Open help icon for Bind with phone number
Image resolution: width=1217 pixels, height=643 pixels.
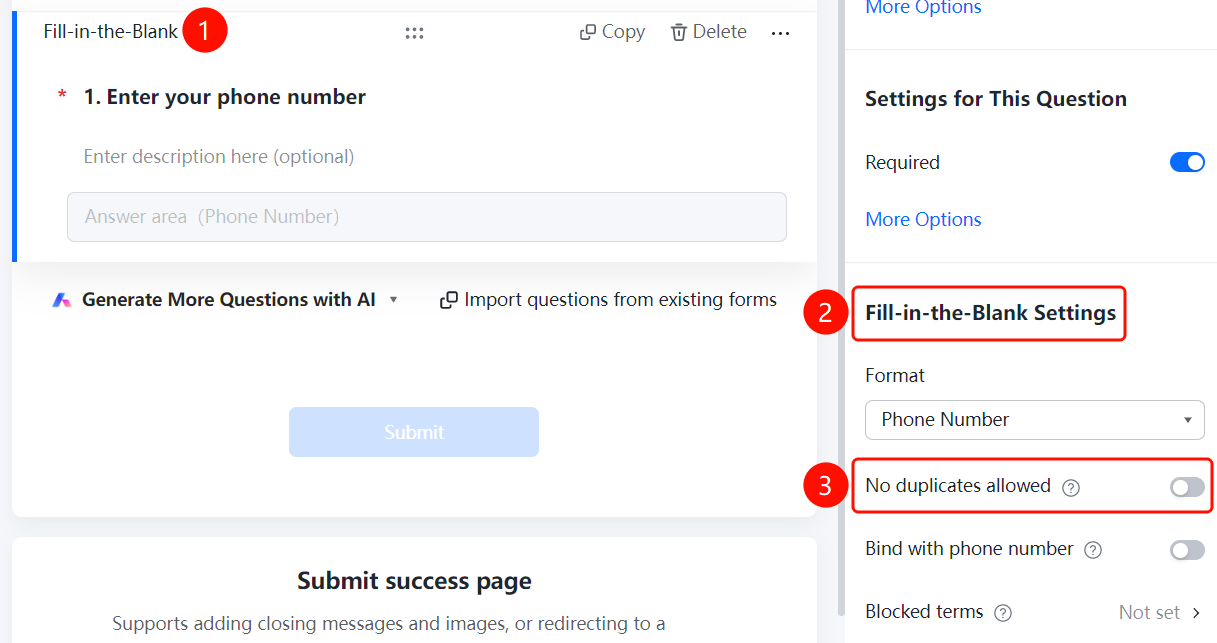tap(1093, 550)
